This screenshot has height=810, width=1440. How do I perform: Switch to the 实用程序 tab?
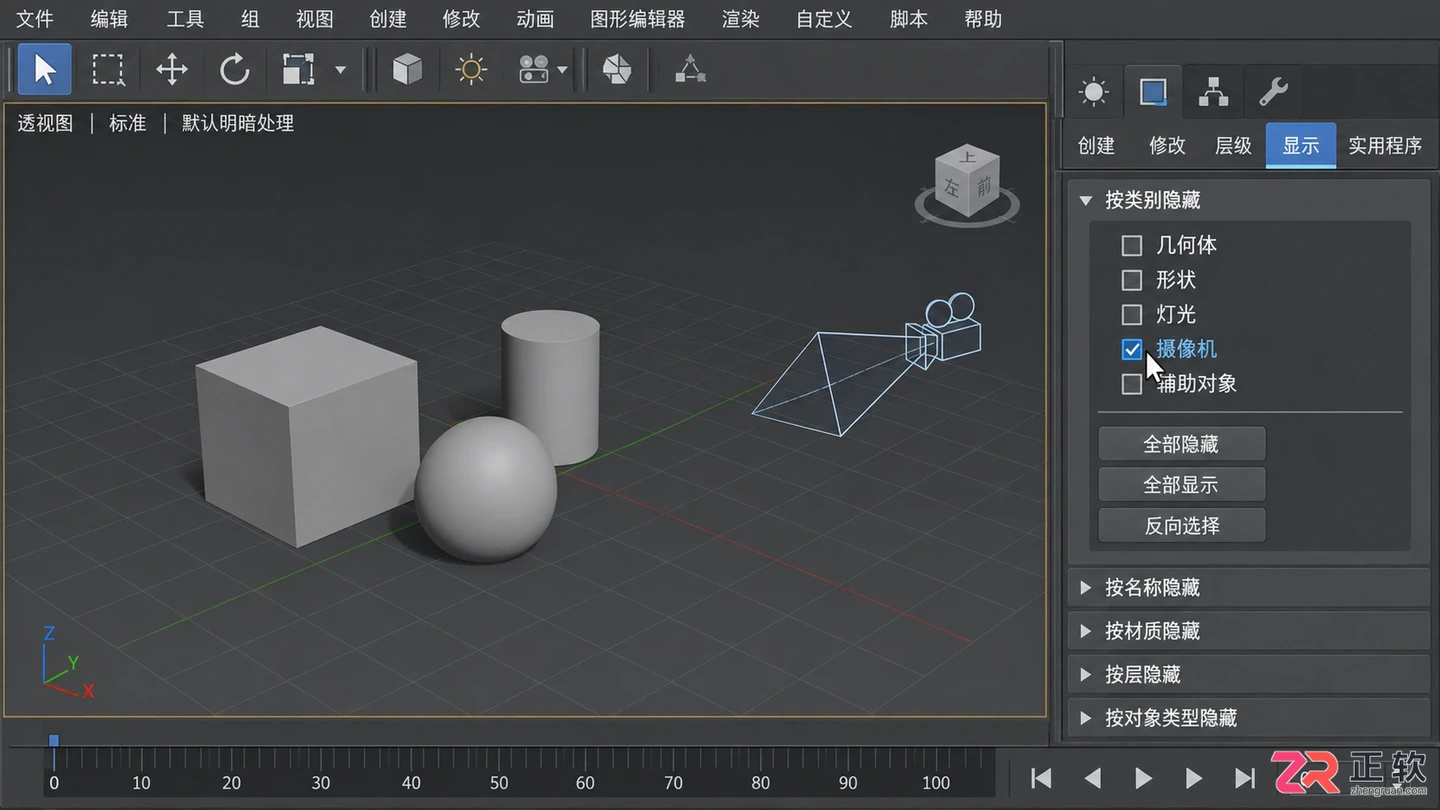tap(1385, 146)
